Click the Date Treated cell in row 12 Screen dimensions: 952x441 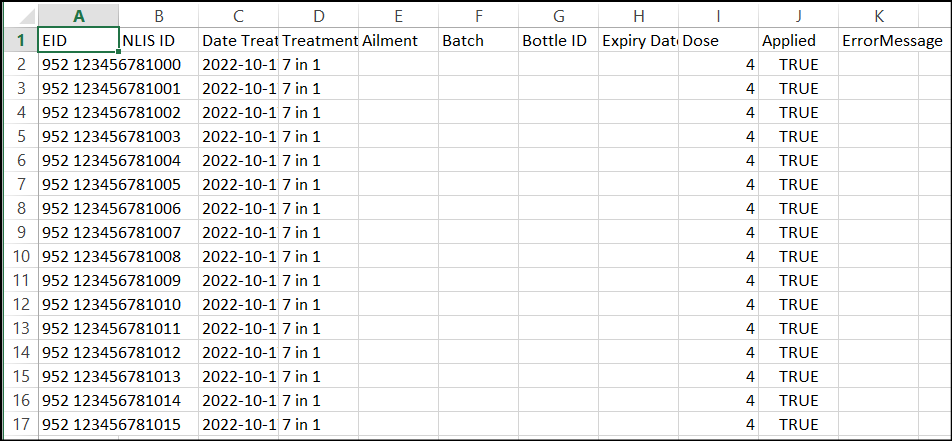[x=238, y=304]
